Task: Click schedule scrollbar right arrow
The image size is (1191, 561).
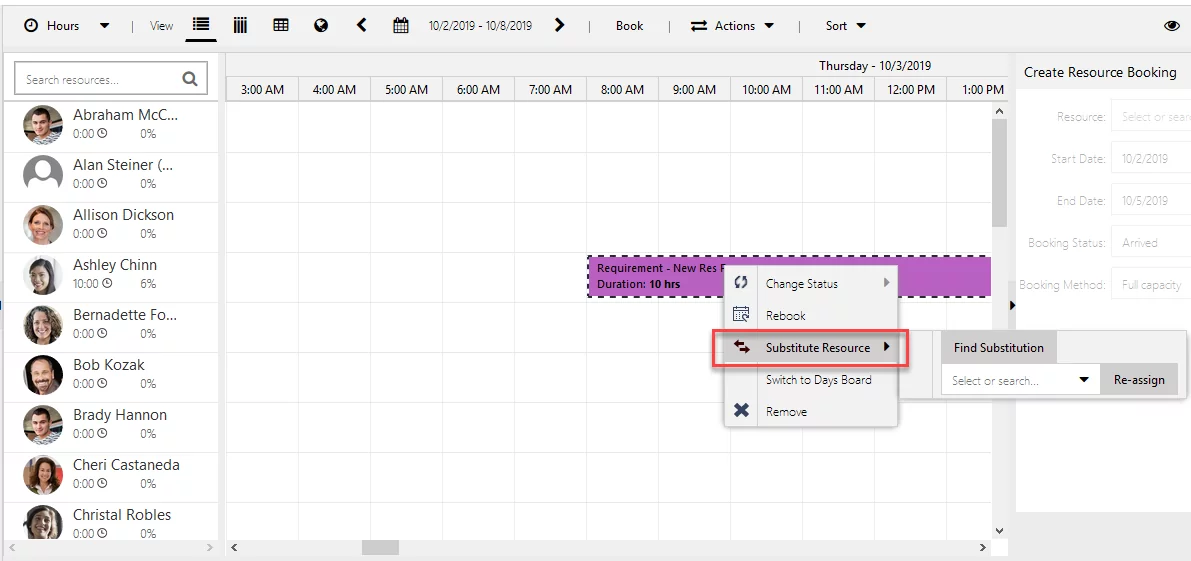Action: (x=984, y=547)
